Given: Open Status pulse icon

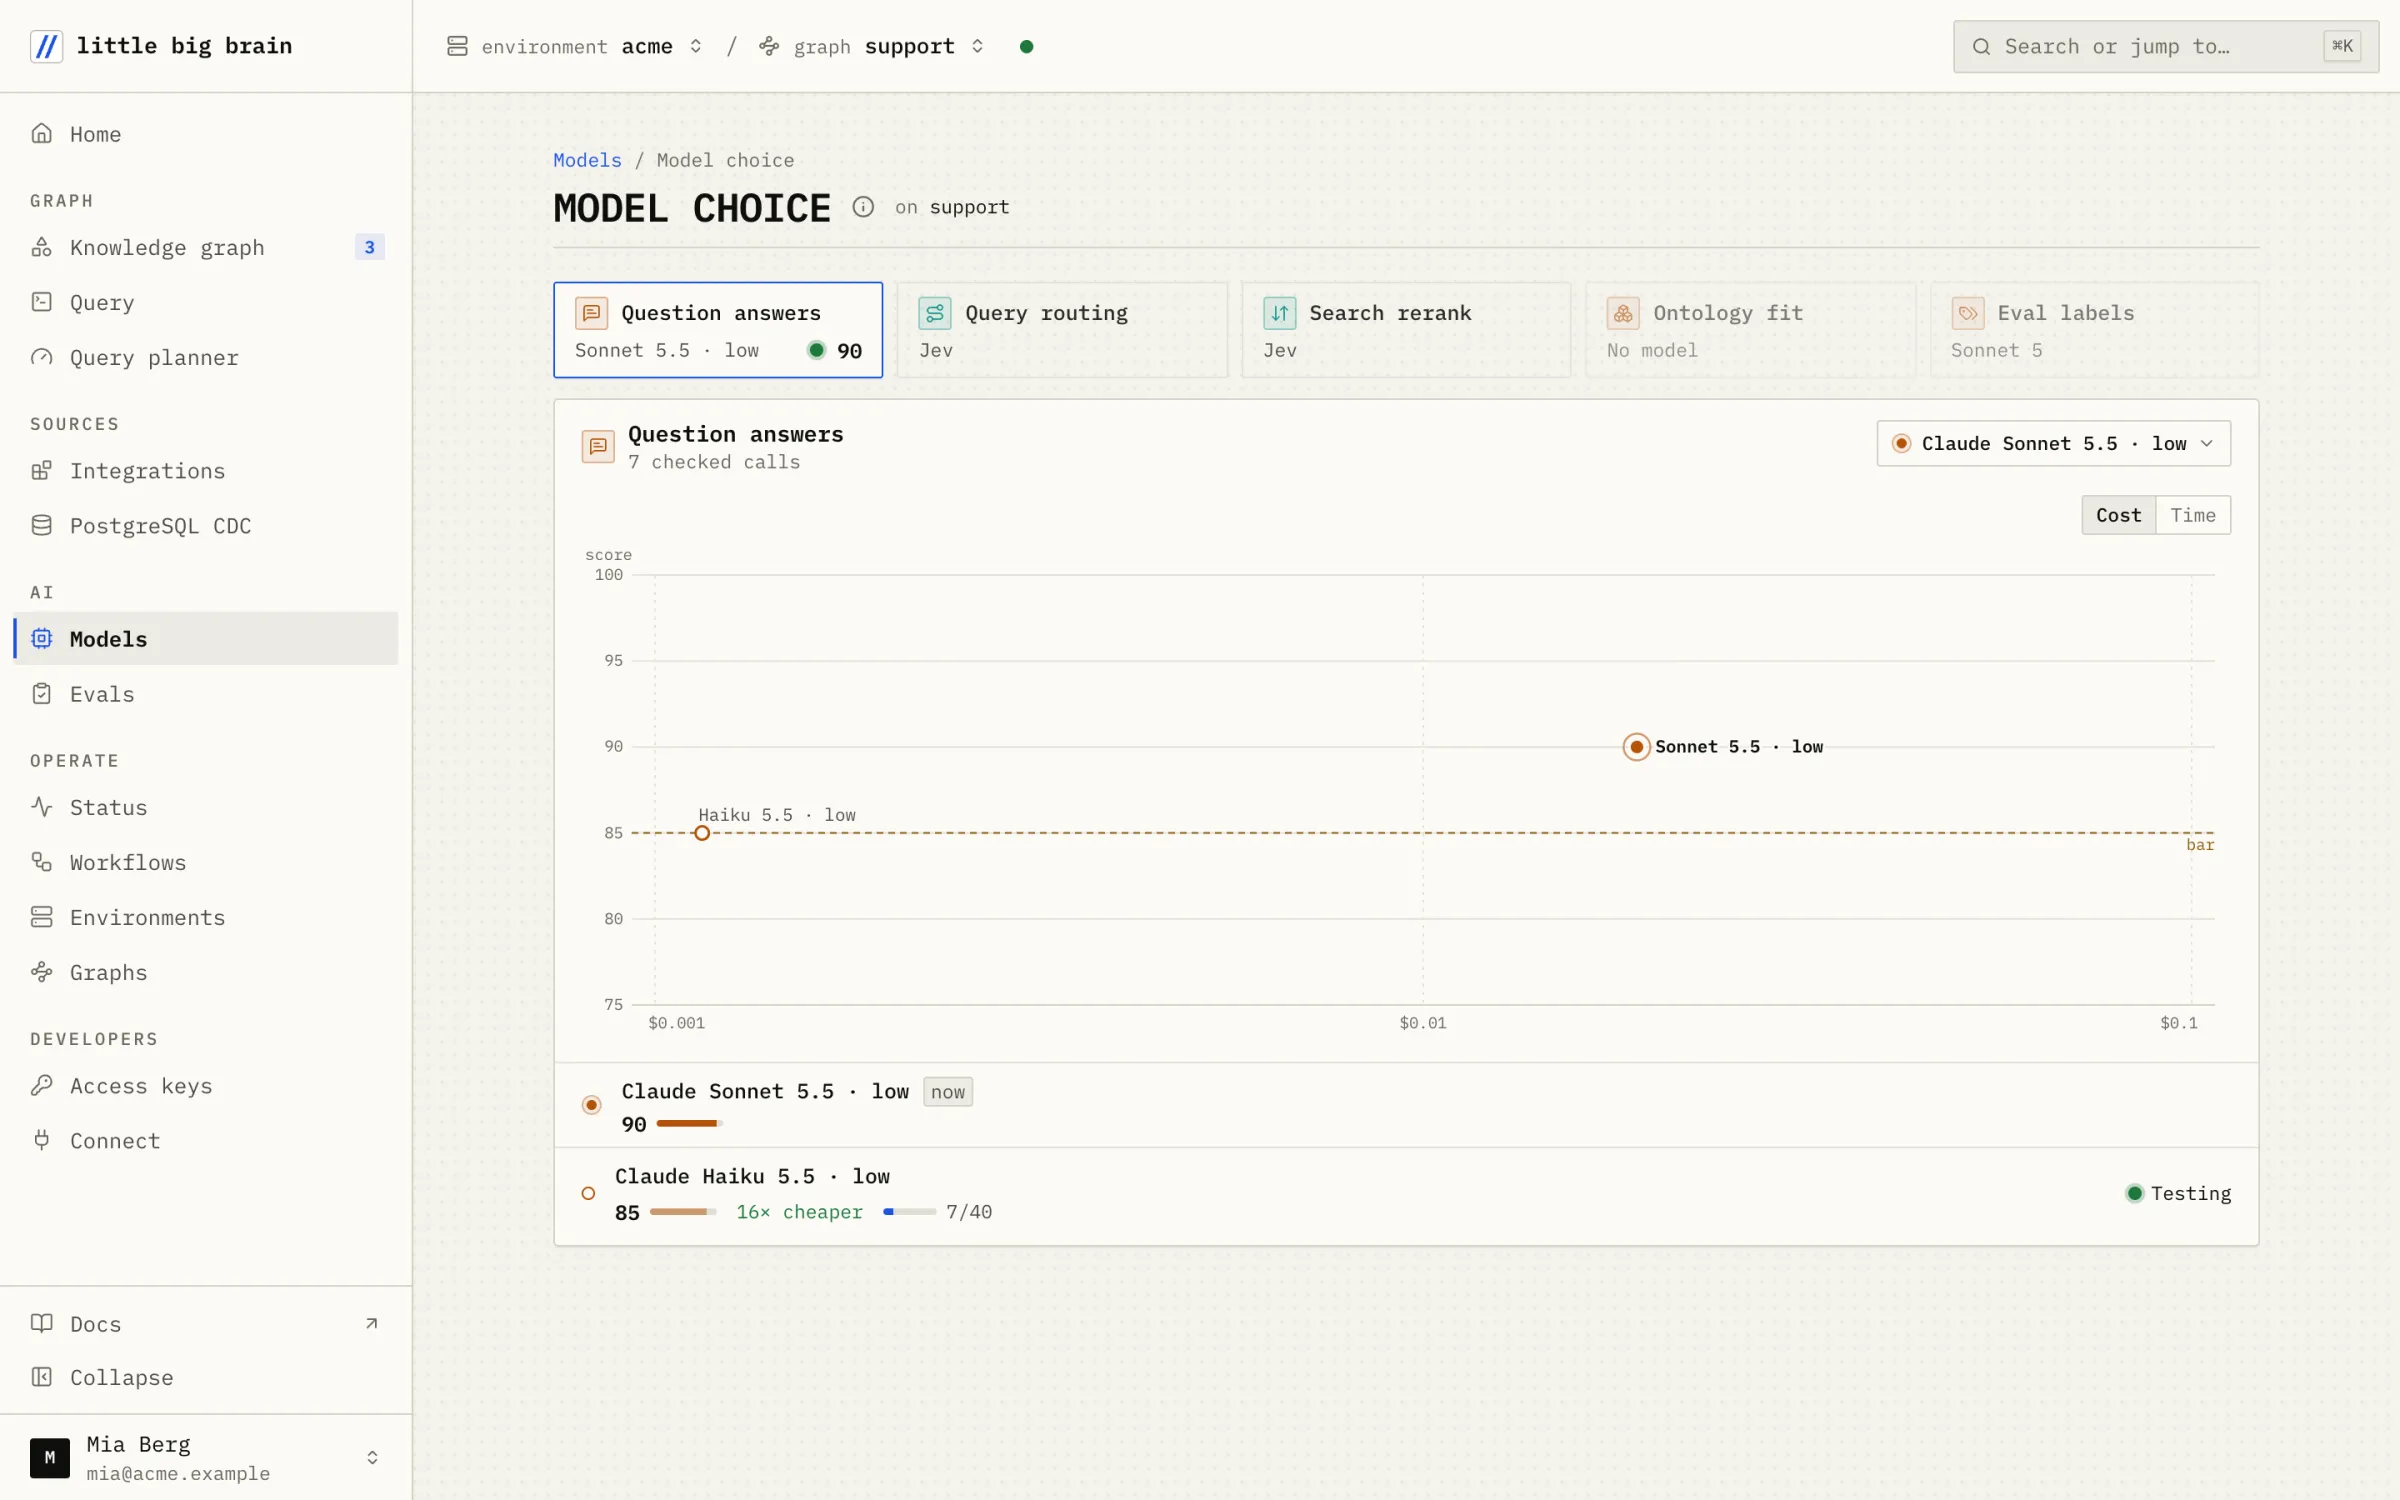Looking at the screenshot, I should [x=41, y=806].
